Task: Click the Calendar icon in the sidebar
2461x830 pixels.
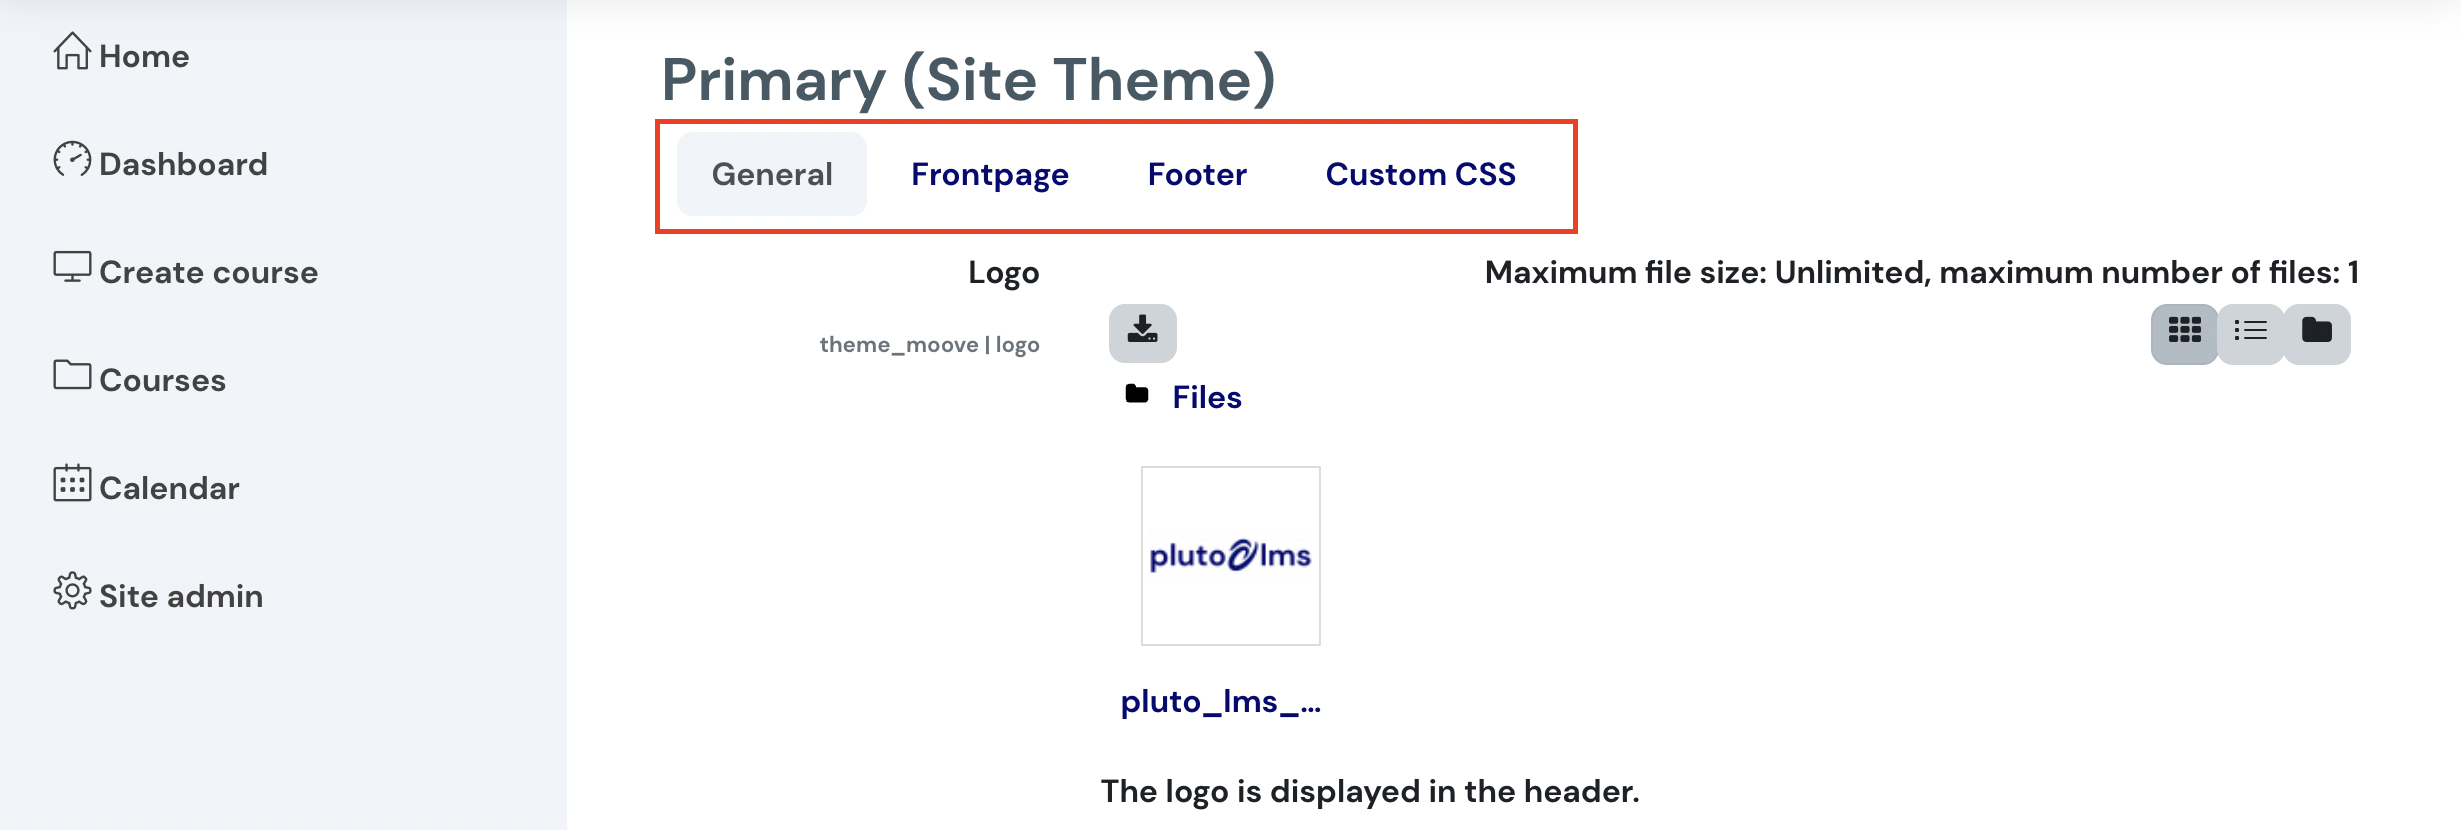Action: 72,483
